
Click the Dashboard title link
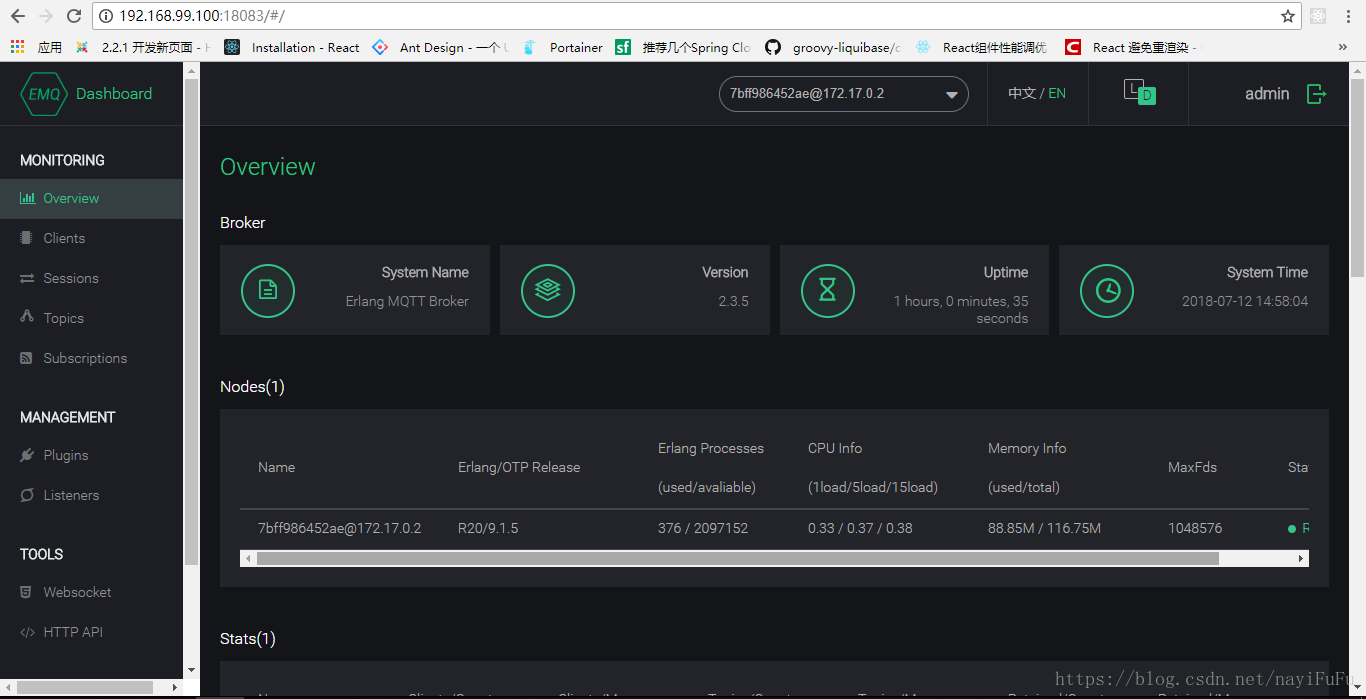tap(114, 94)
